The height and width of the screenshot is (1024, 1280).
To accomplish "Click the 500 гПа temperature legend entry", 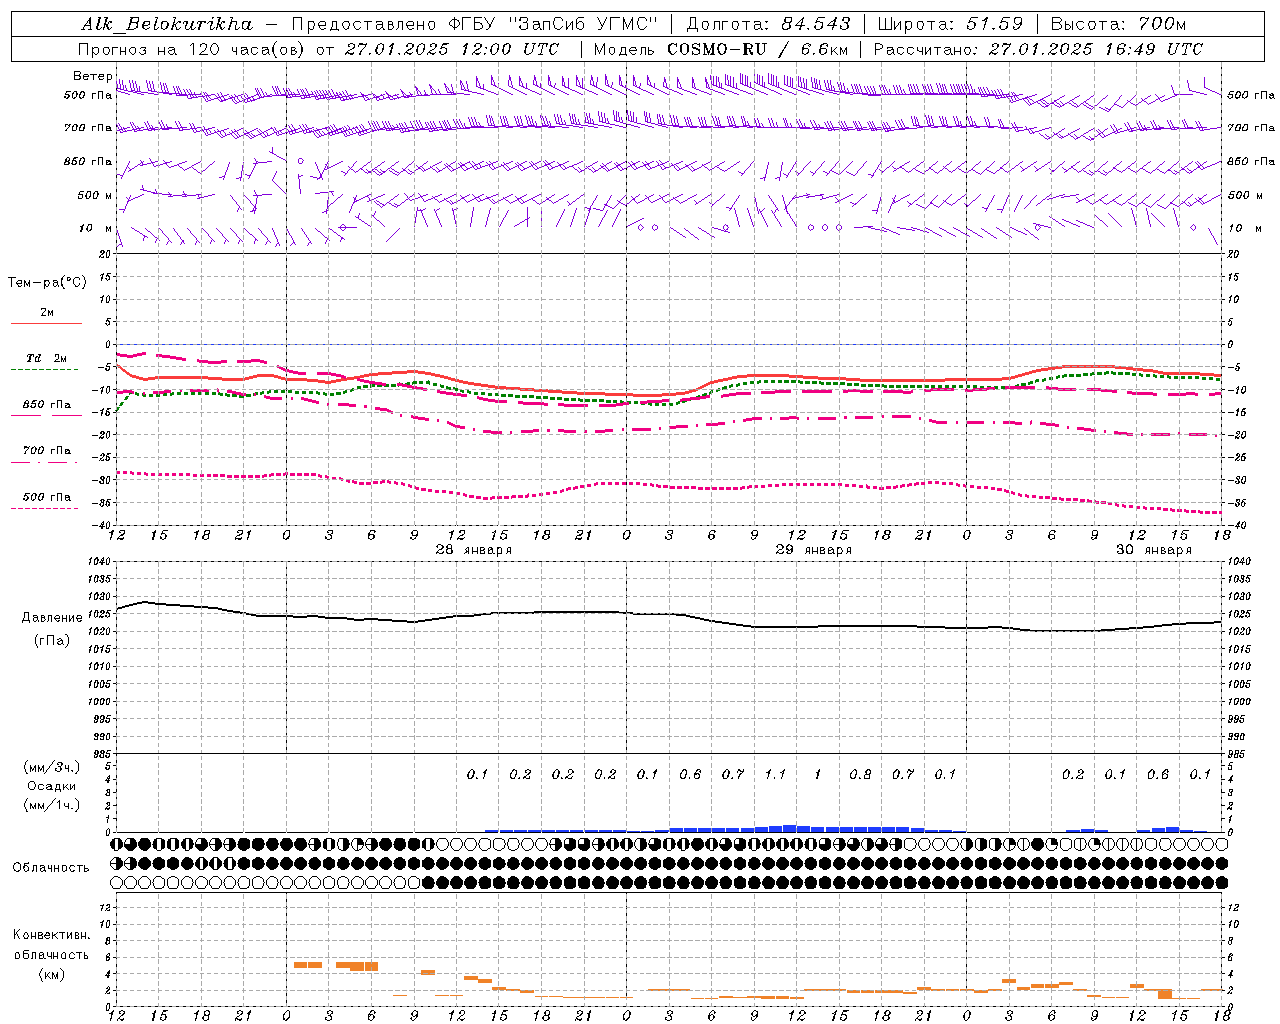I will tap(47, 497).
